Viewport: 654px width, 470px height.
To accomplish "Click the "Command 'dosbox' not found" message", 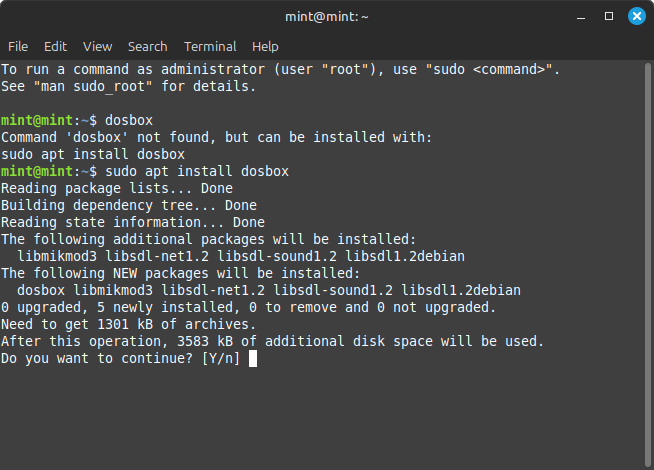I will coord(216,137).
